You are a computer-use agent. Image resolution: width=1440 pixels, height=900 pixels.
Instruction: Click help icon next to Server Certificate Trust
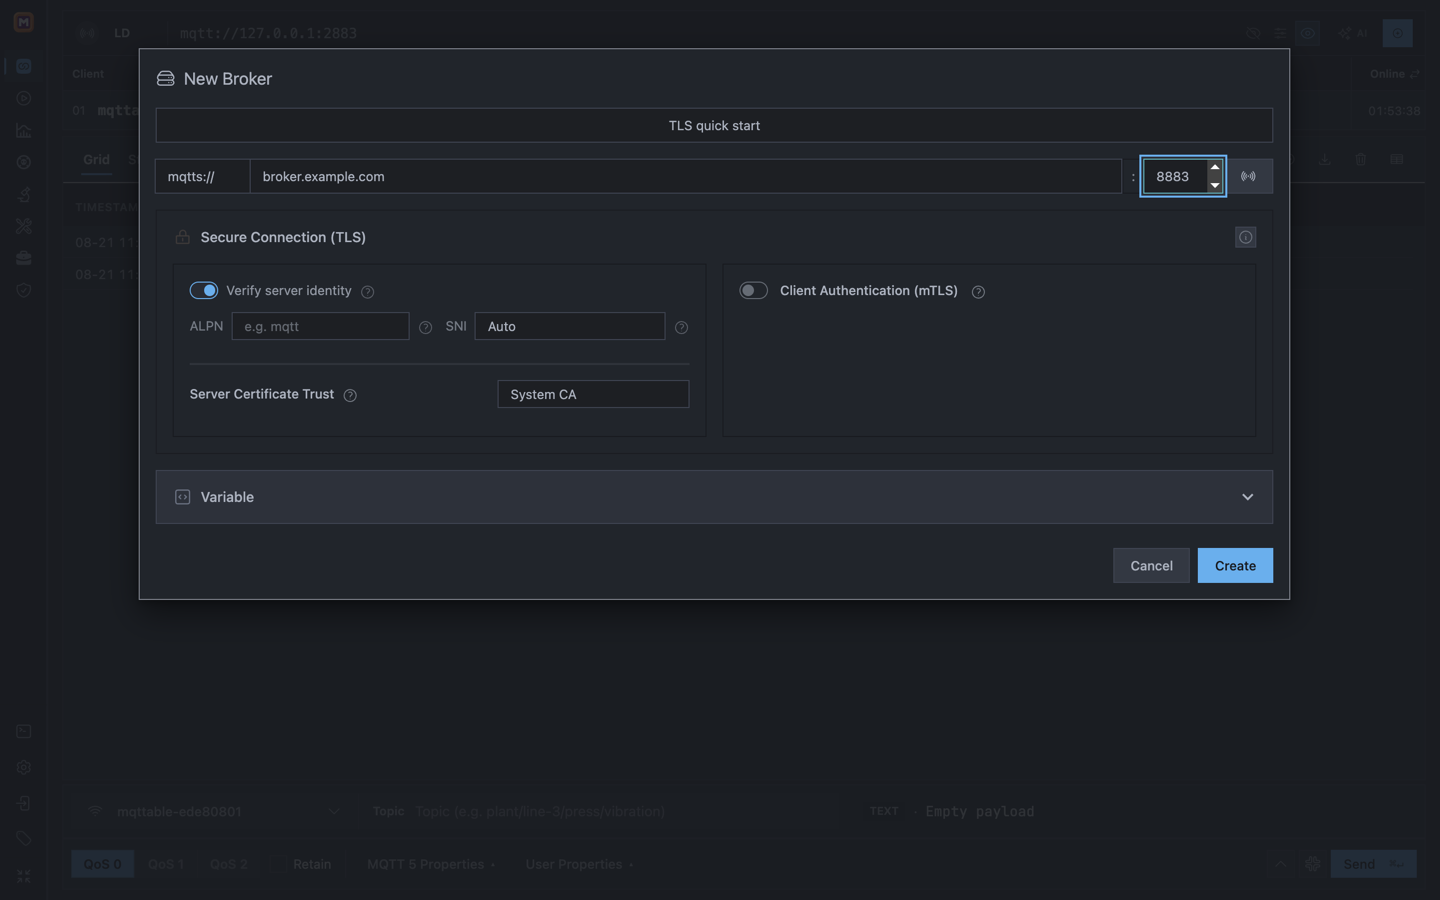coord(350,395)
